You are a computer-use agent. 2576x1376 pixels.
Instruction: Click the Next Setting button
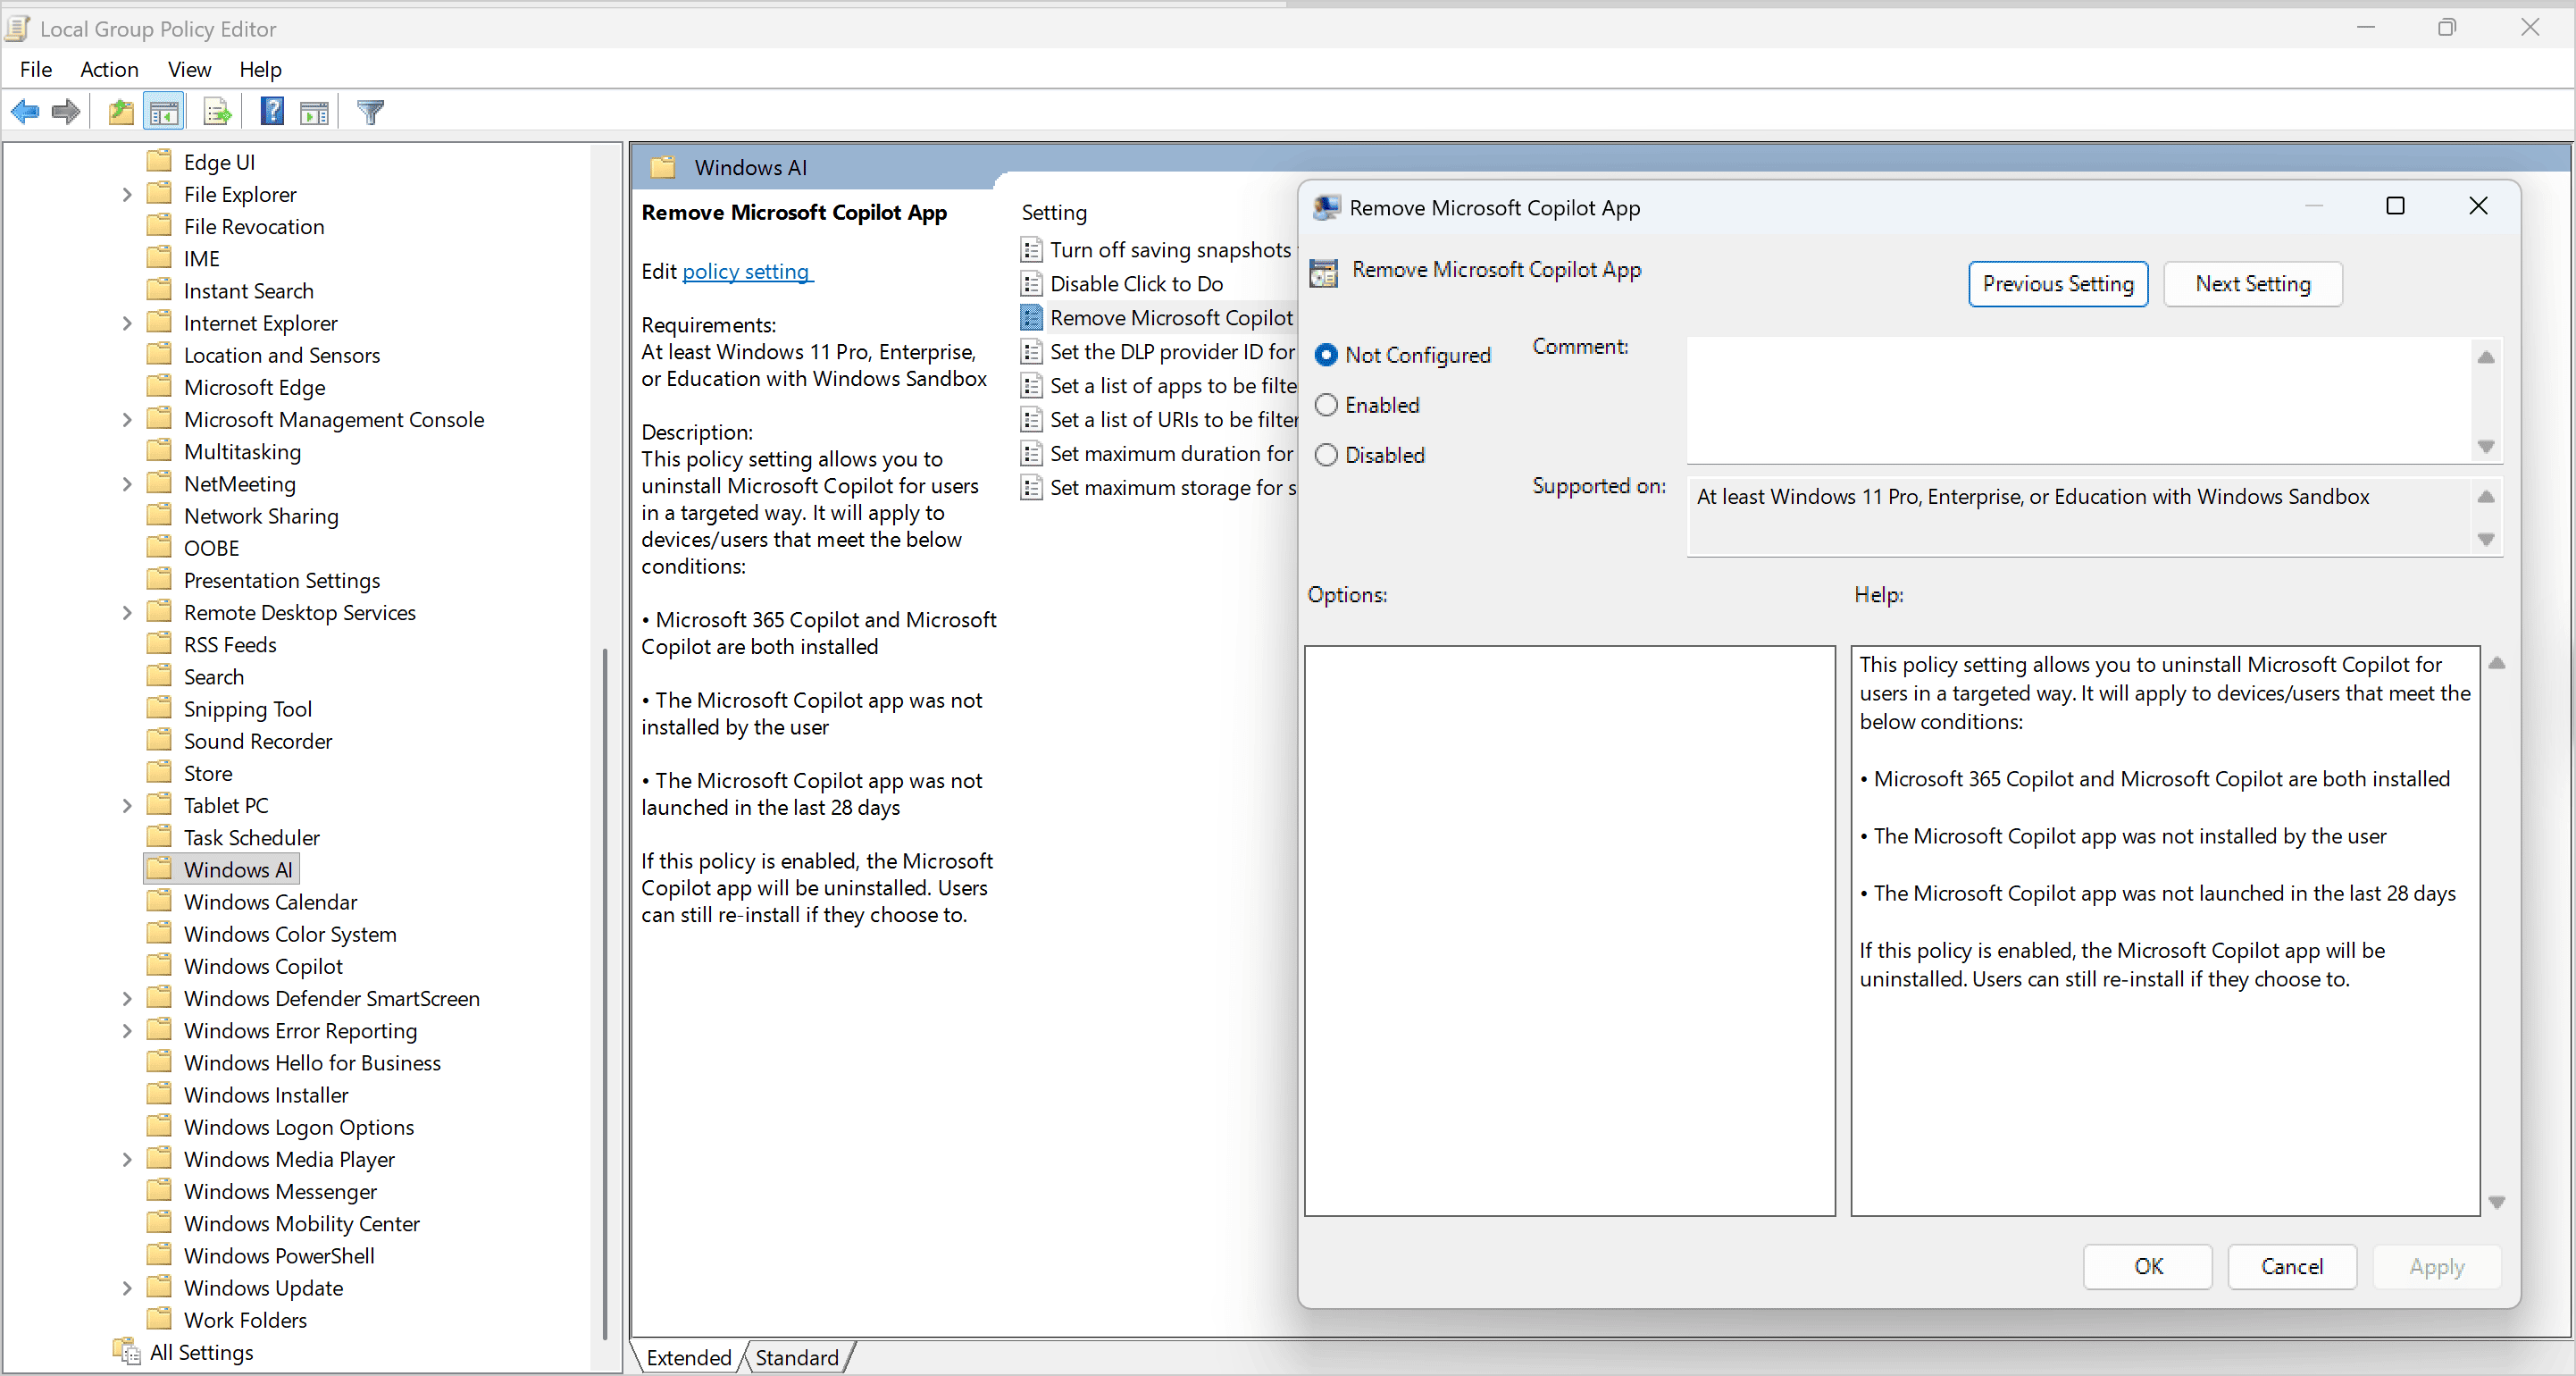(2252, 284)
